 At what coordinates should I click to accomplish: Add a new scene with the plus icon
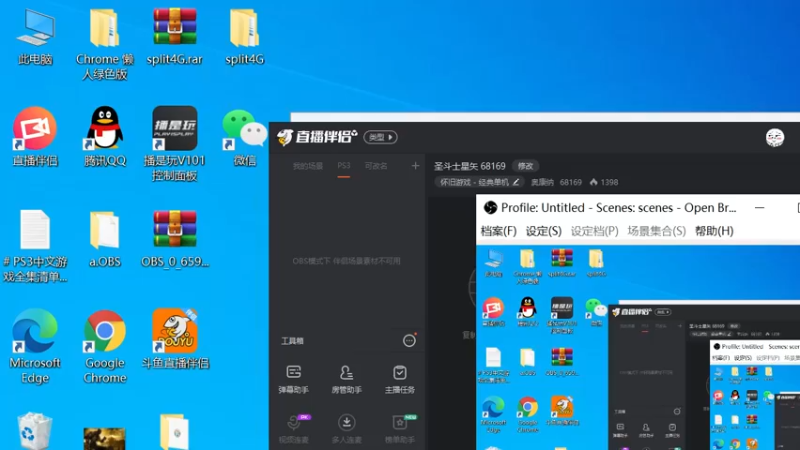pyautogui.click(x=415, y=166)
